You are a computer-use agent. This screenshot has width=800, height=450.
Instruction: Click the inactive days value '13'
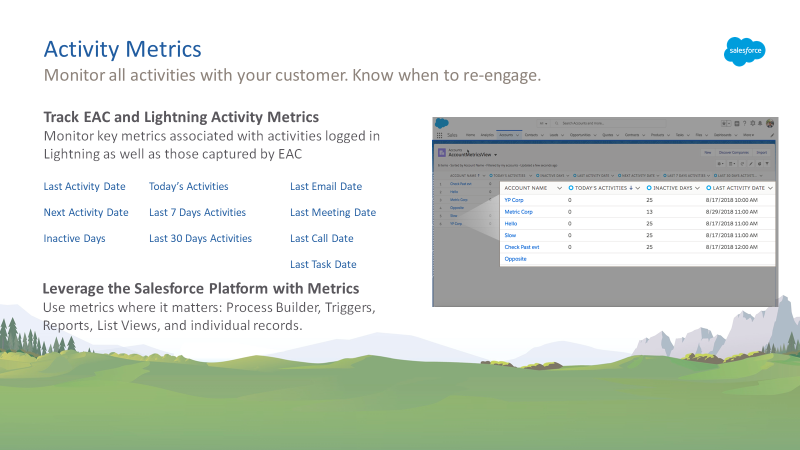tap(649, 212)
